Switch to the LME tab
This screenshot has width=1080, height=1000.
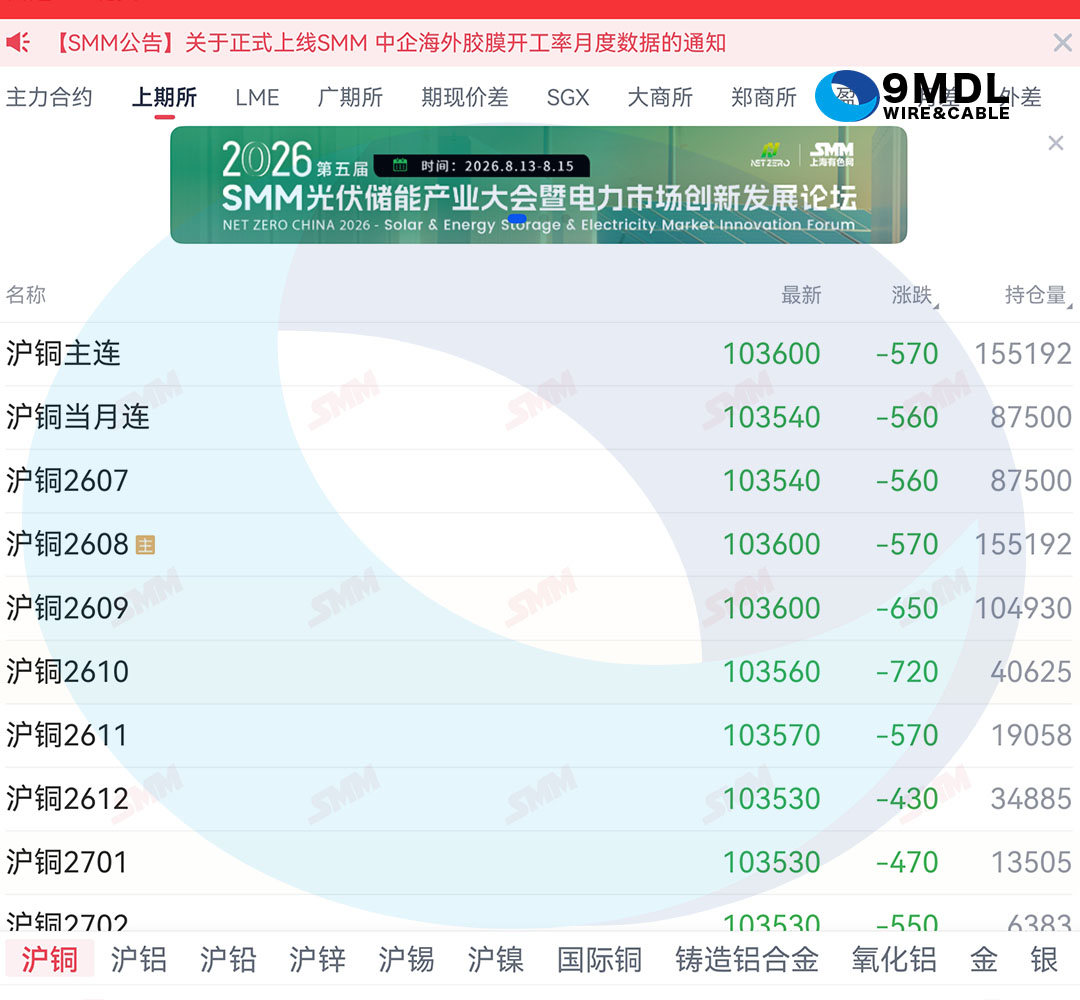[257, 97]
